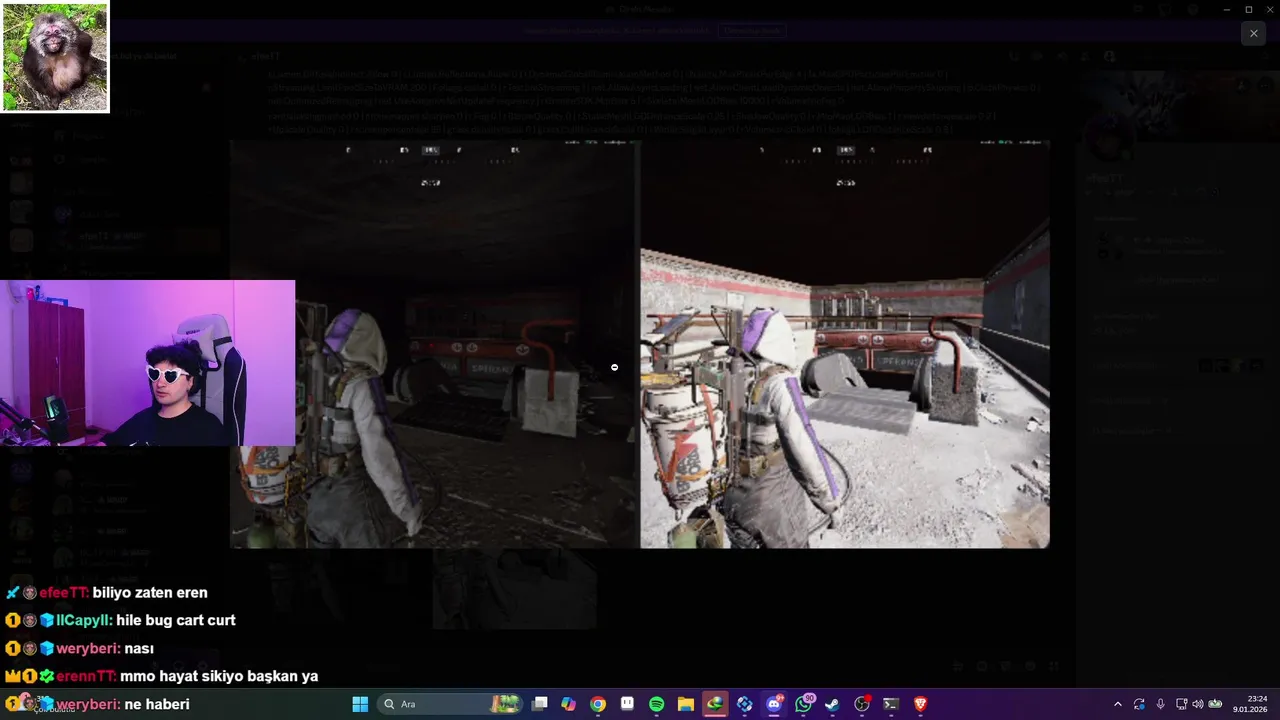Launch Copilot from the taskbar
1280x720 pixels.
[x=569, y=704]
